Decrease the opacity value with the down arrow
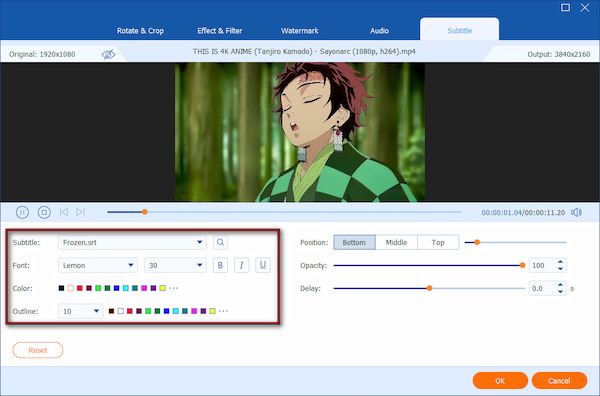 coord(560,269)
